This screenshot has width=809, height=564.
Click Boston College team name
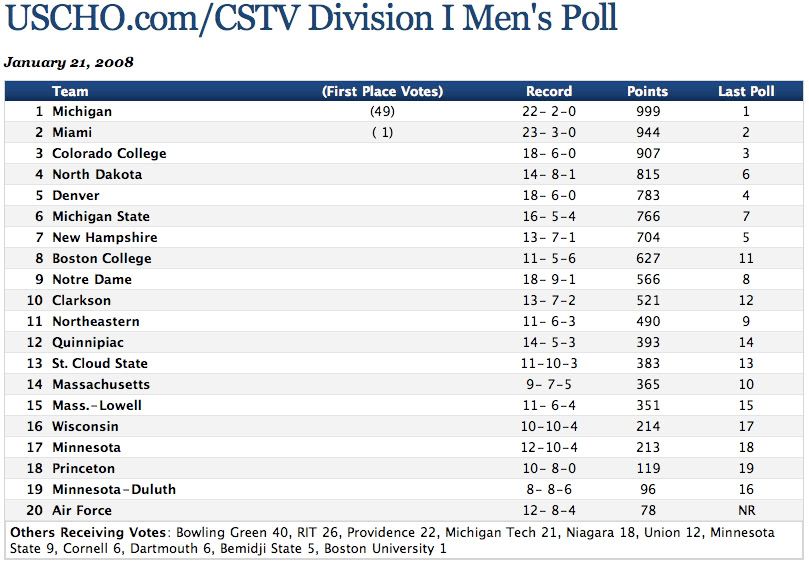102,259
